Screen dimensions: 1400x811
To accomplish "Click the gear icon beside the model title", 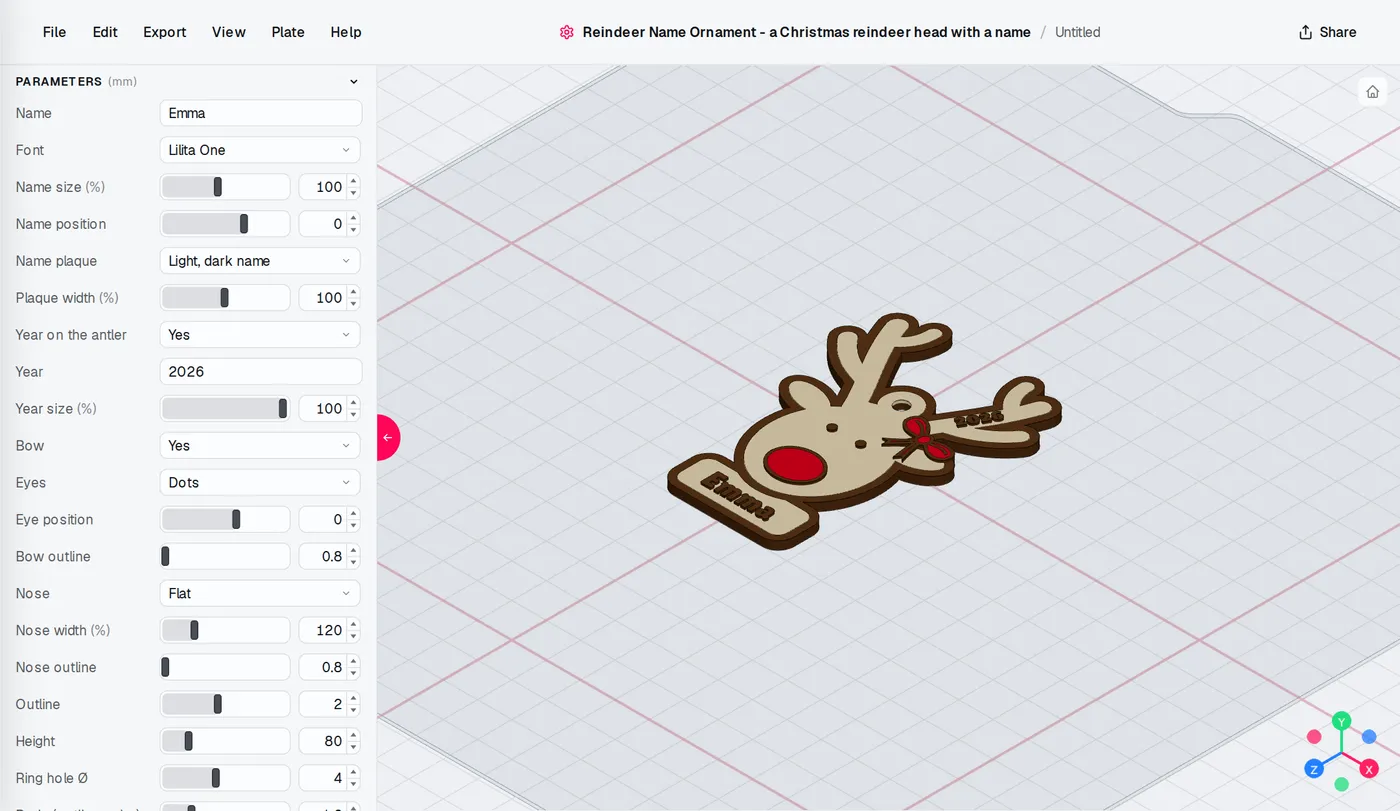I will (x=567, y=32).
